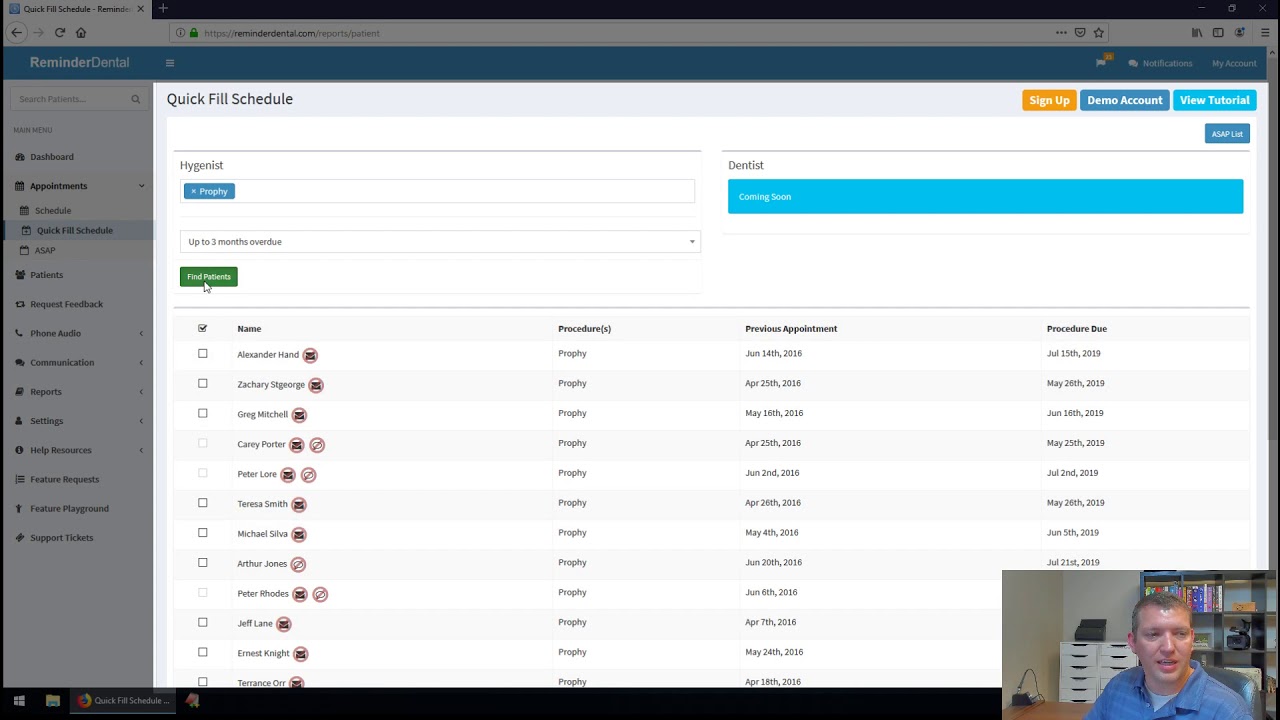
Task: Open Support Tickets in the sidebar
Action: coord(61,538)
